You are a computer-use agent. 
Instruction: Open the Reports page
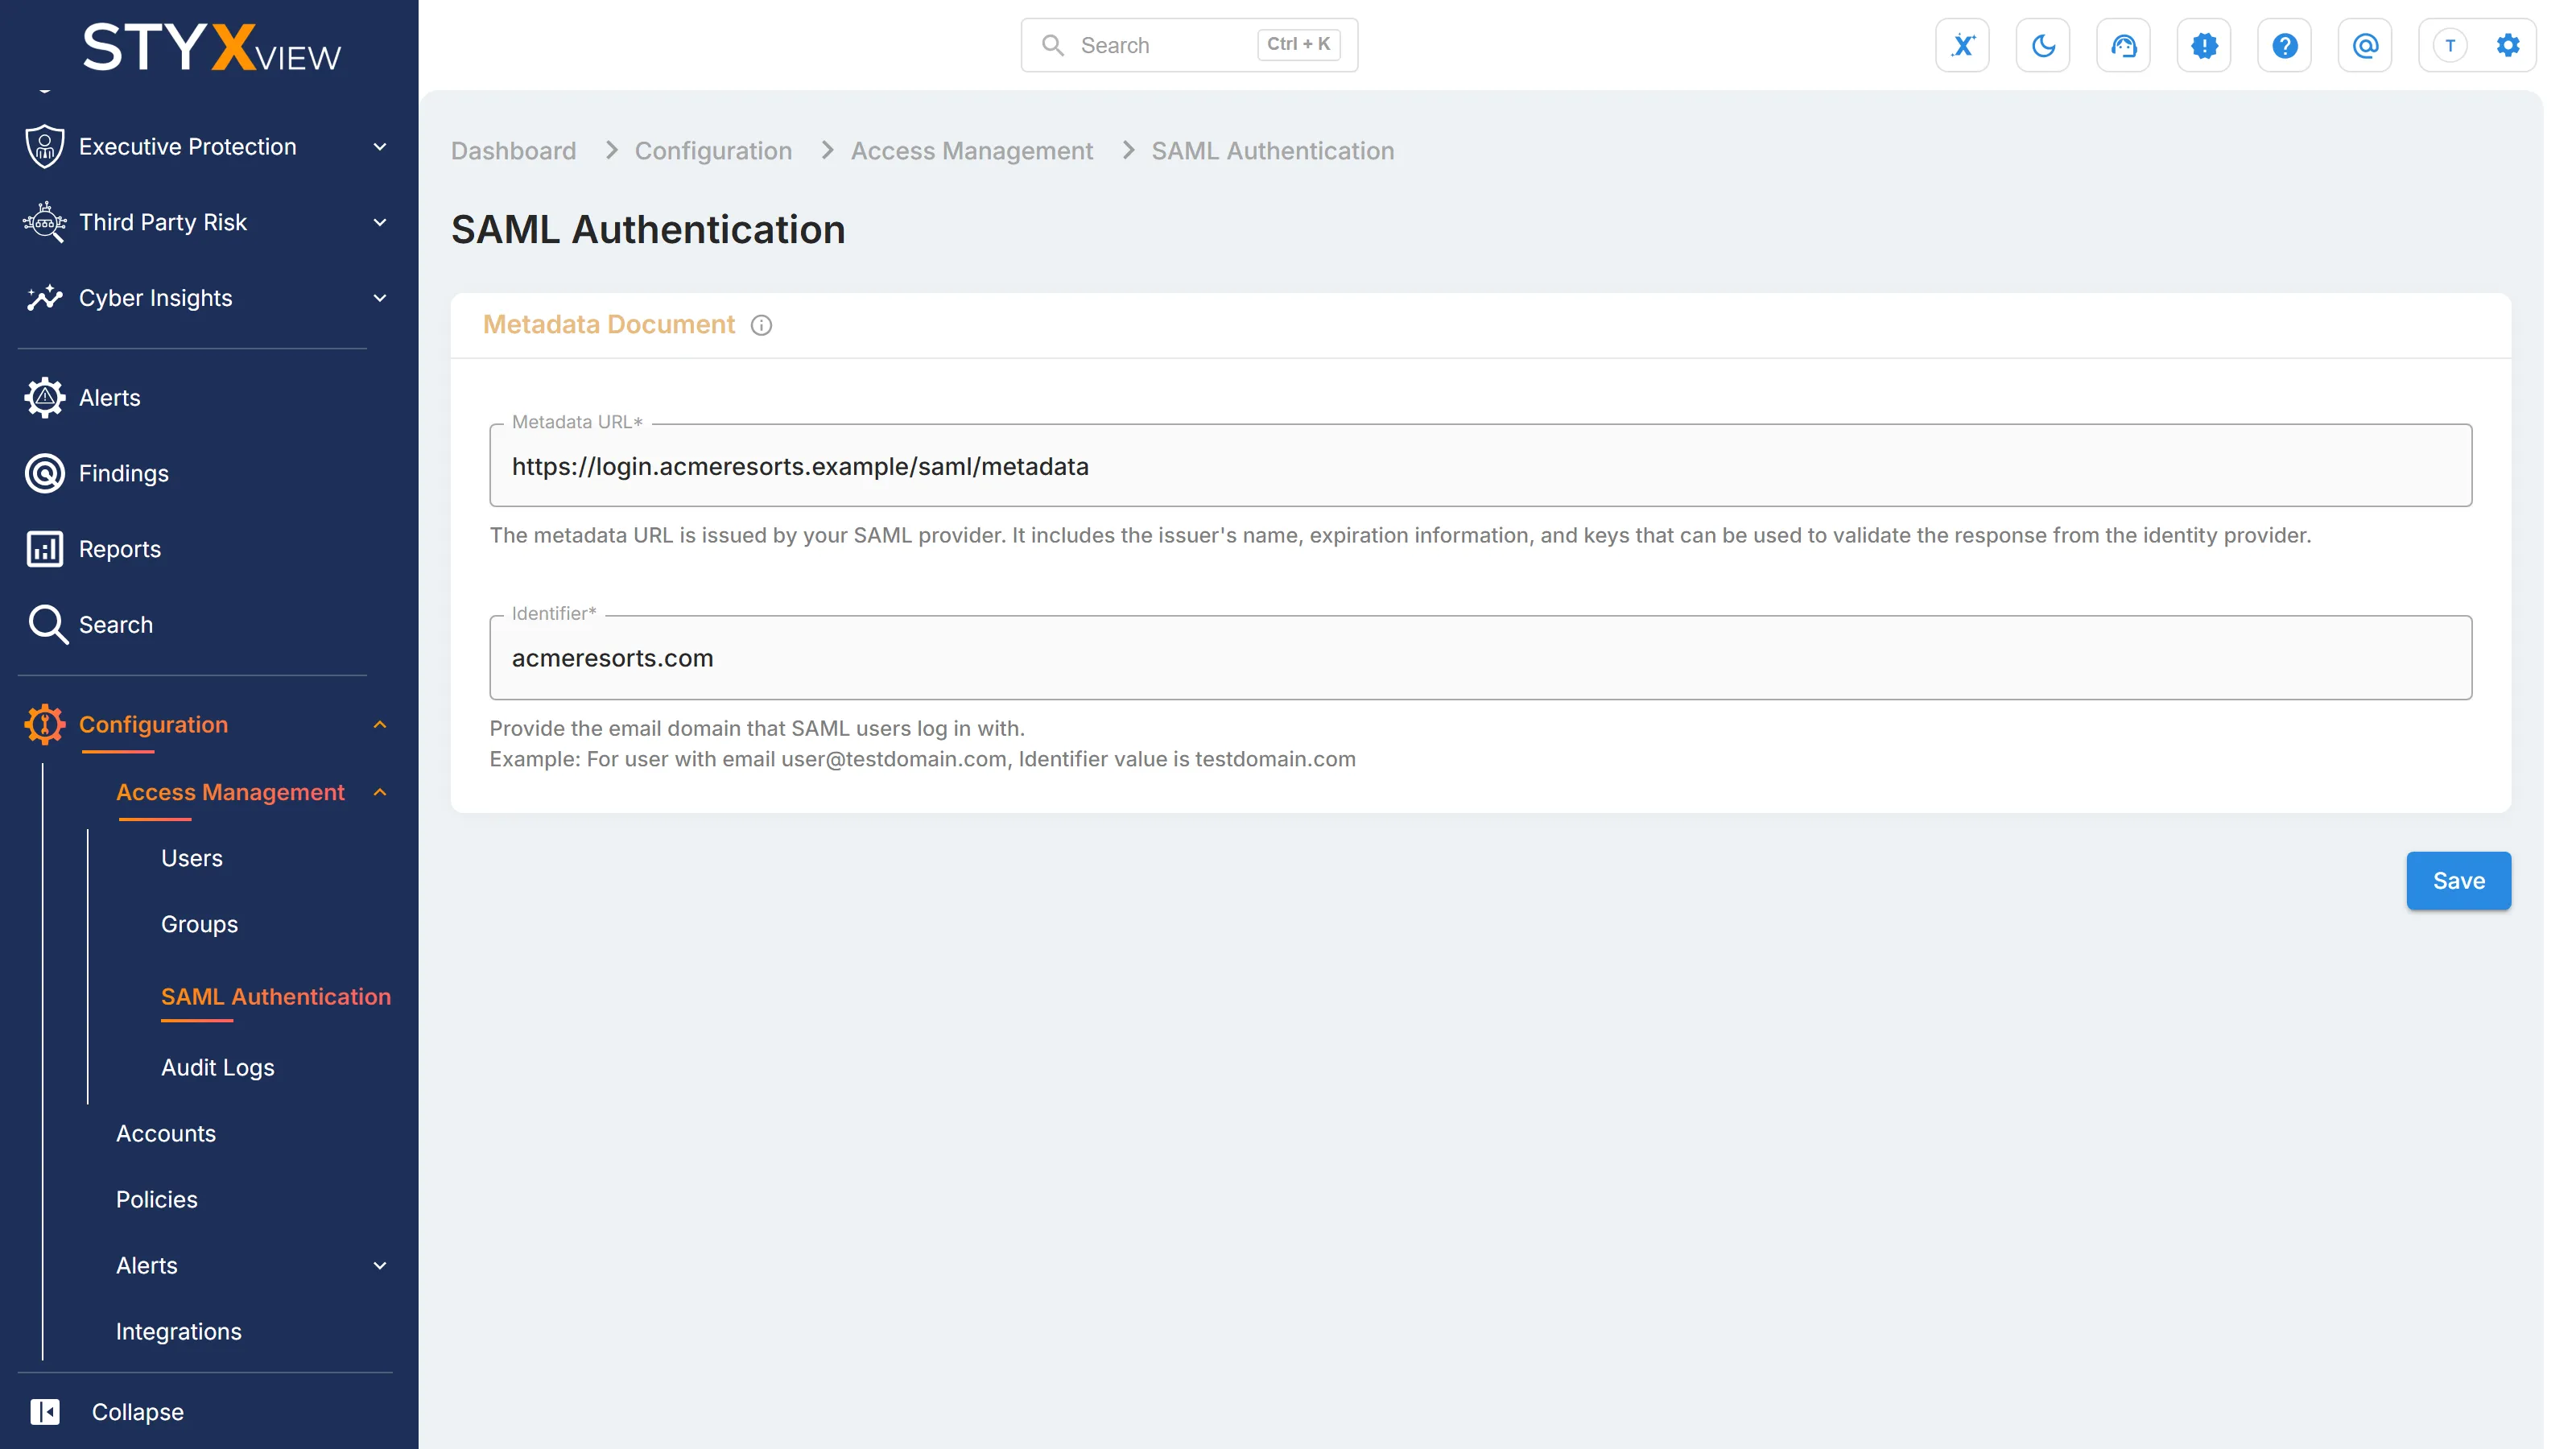[120, 549]
